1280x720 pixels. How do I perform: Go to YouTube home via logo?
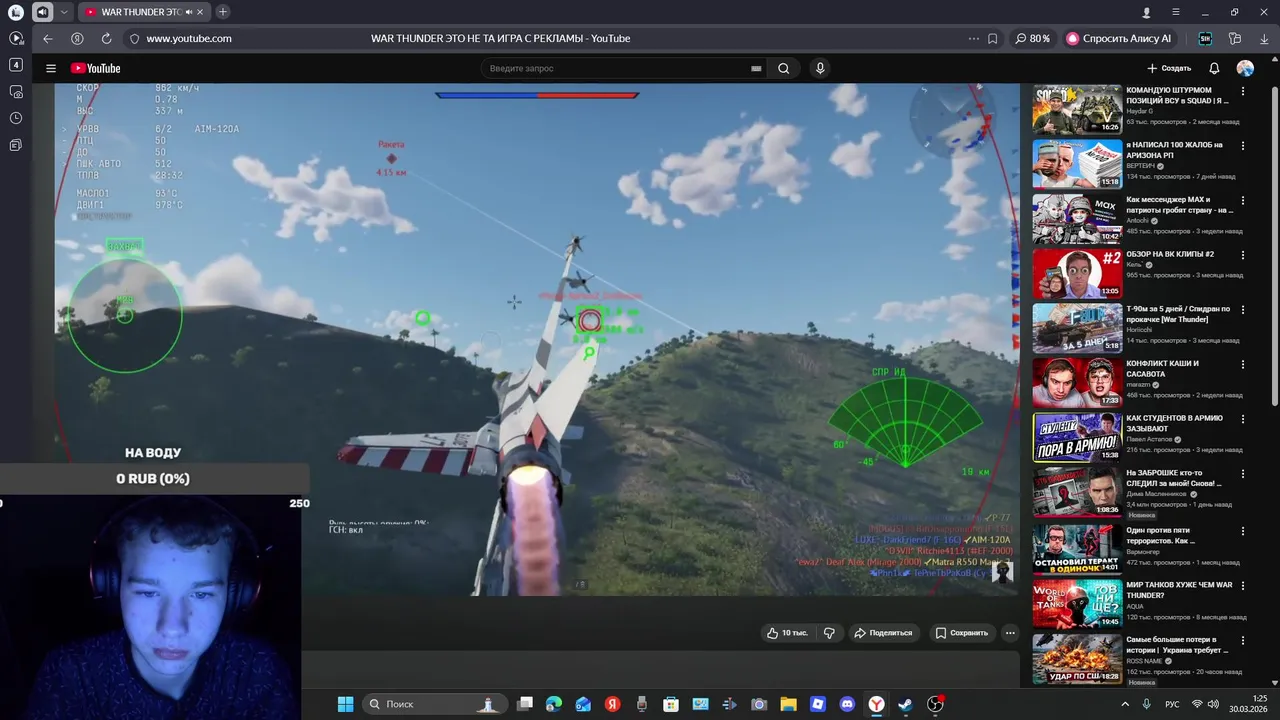[95, 68]
